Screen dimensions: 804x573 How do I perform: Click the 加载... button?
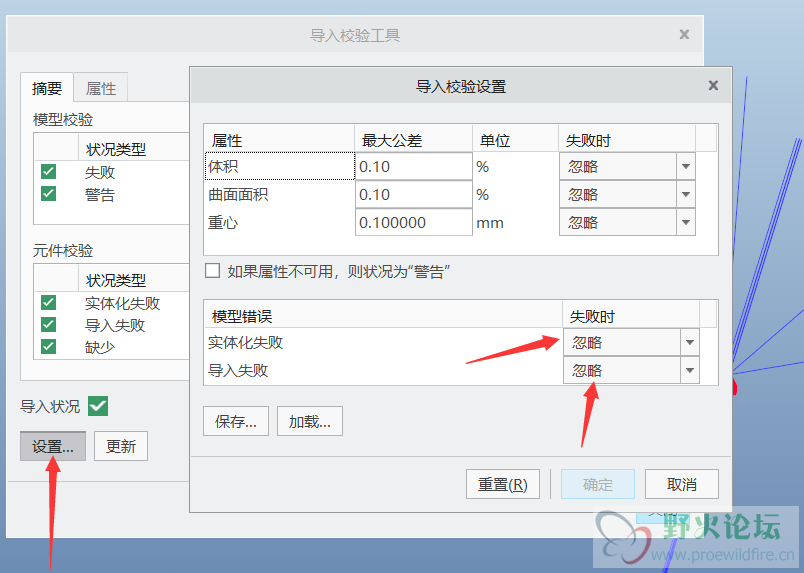point(310,421)
